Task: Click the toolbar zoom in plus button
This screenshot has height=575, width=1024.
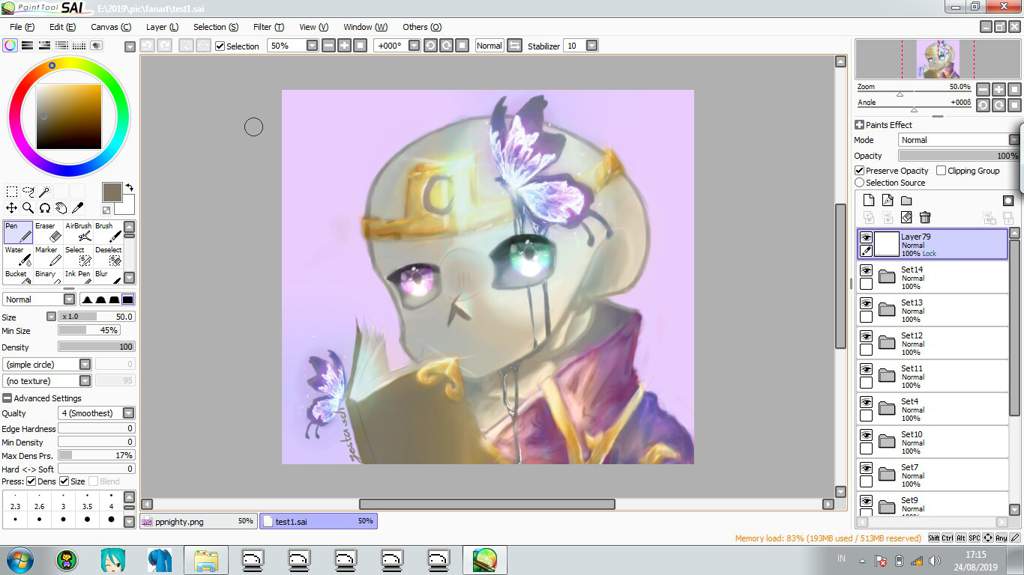Action: point(344,46)
